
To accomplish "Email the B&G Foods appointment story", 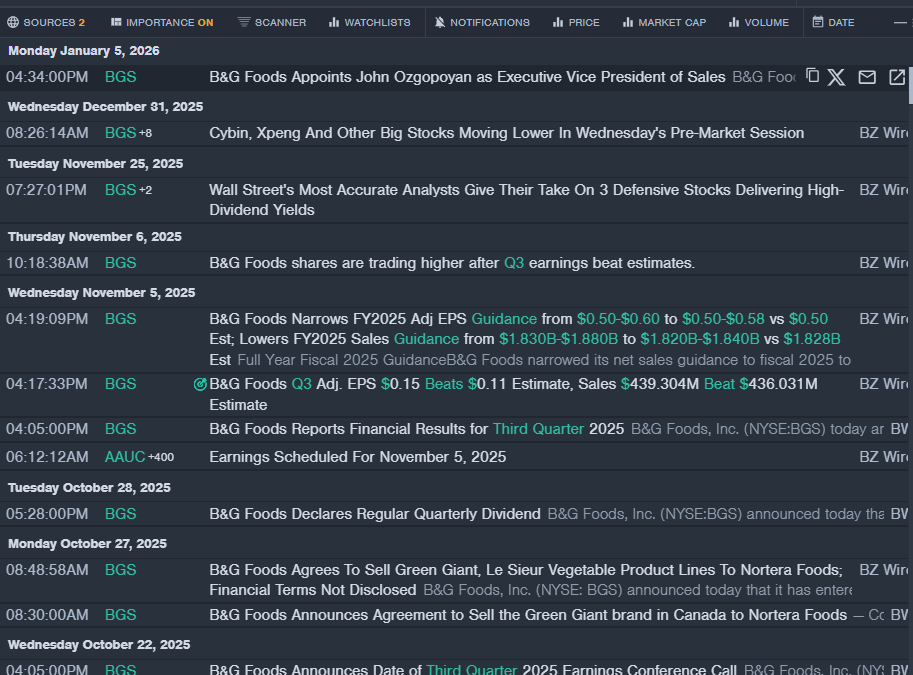I will coord(867,77).
